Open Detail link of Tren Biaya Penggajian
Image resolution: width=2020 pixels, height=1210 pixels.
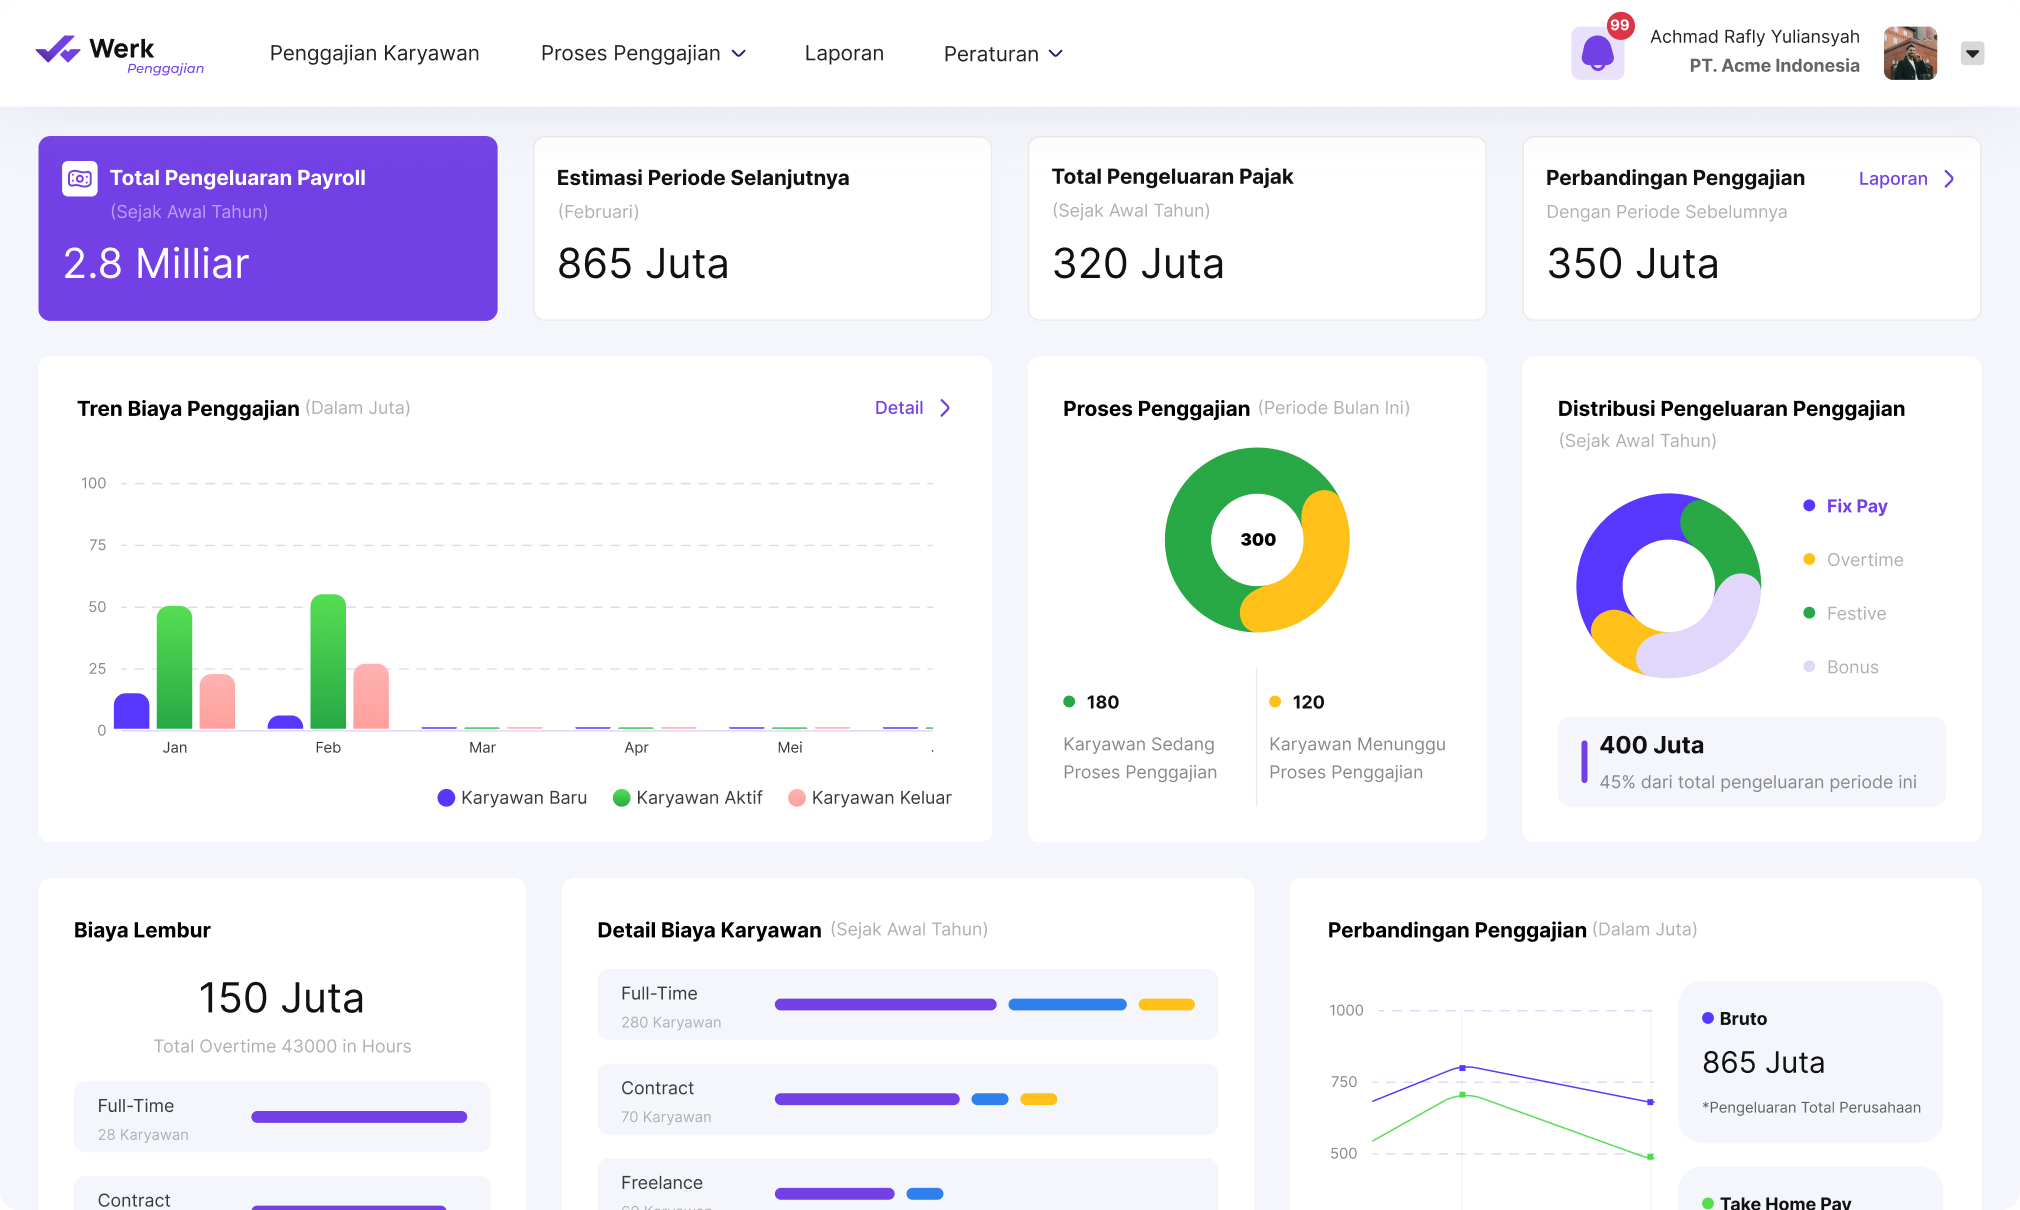pos(899,408)
